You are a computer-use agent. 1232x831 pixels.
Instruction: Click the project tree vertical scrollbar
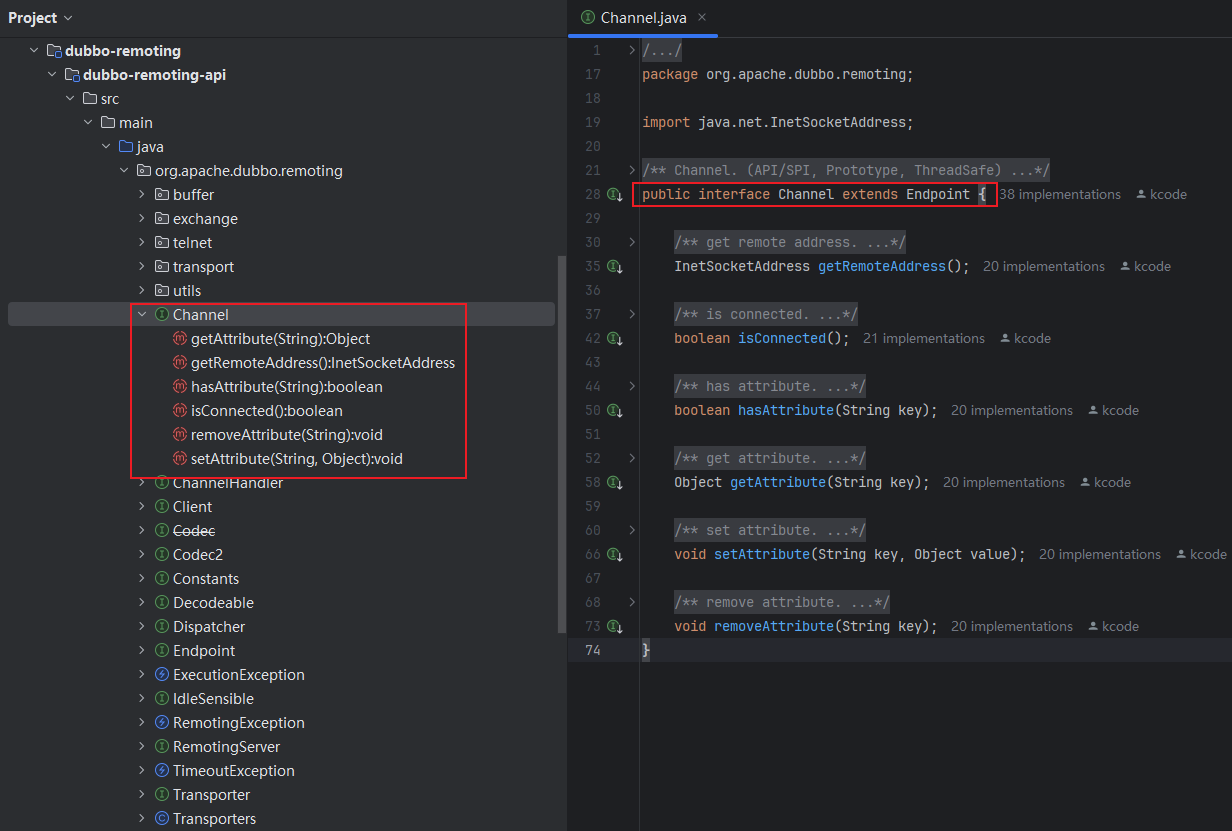[561, 440]
